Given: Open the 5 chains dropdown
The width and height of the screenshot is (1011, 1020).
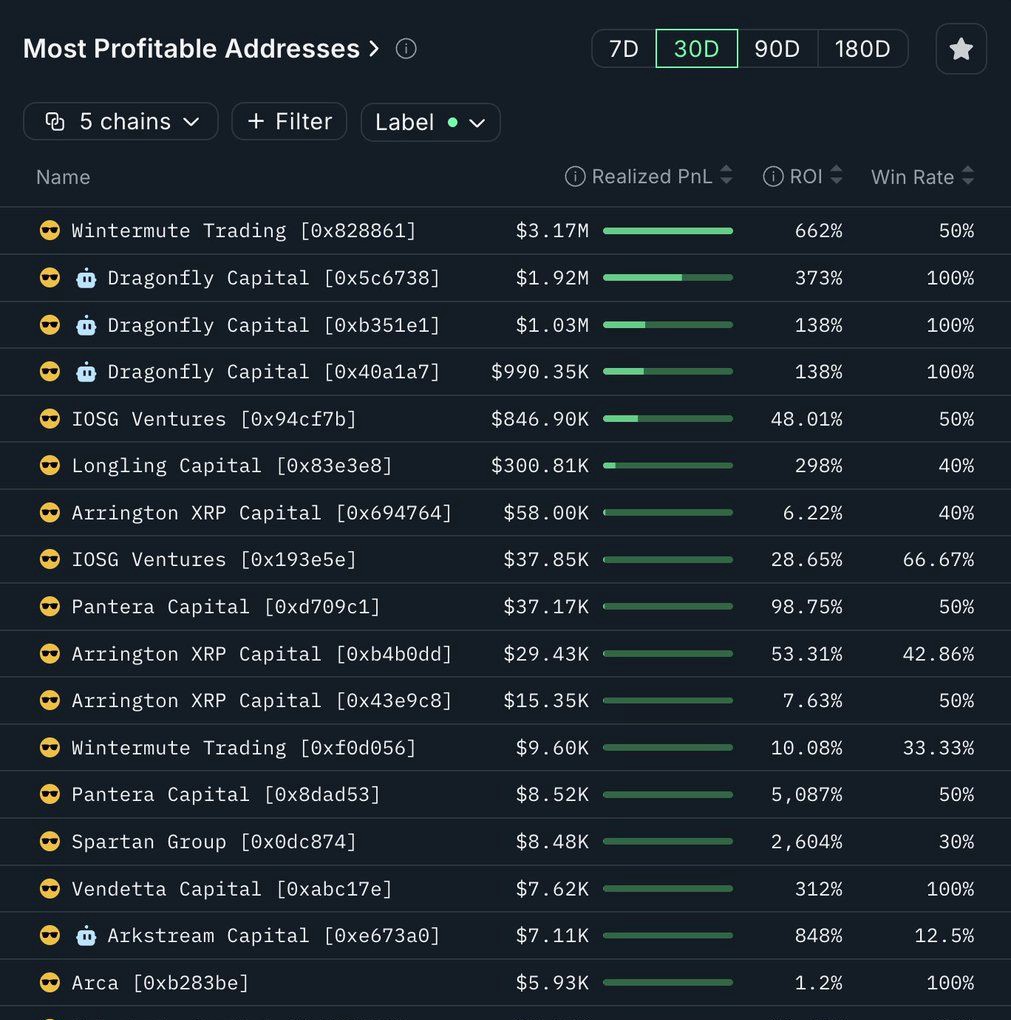Looking at the screenshot, I should (120, 121).
